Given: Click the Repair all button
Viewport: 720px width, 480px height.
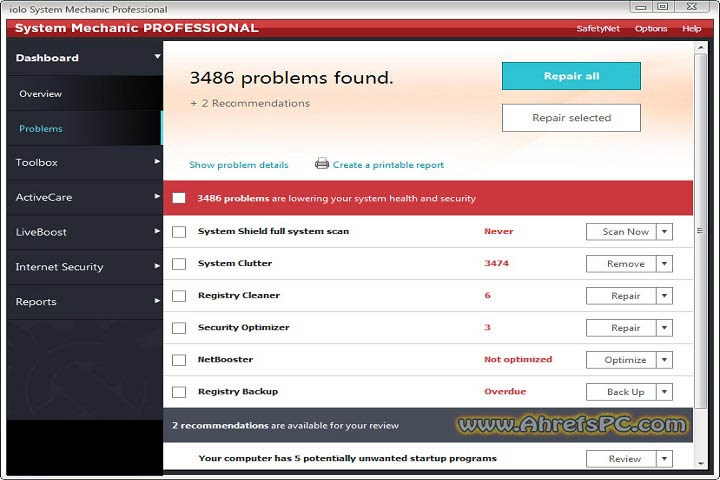Looking at the screenshot, I should point(571,76).
